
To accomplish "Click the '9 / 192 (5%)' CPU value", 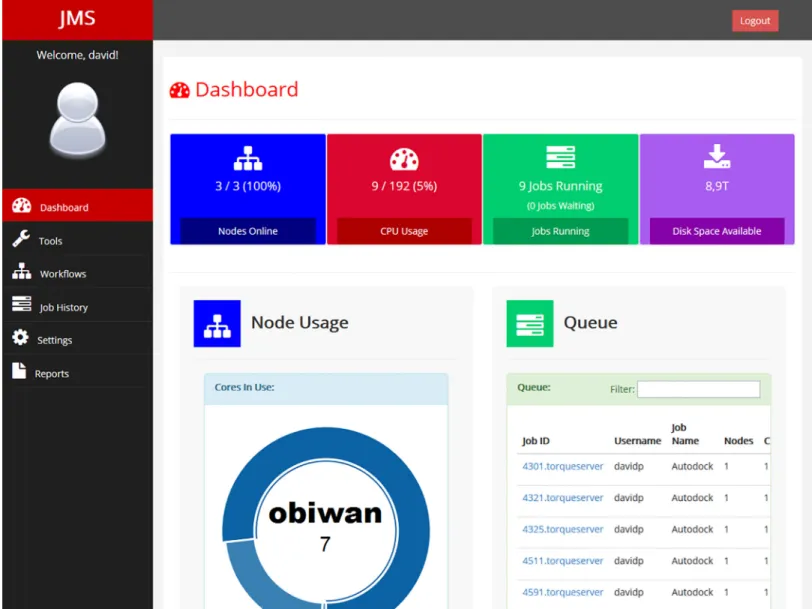I will tap(404, 186).
